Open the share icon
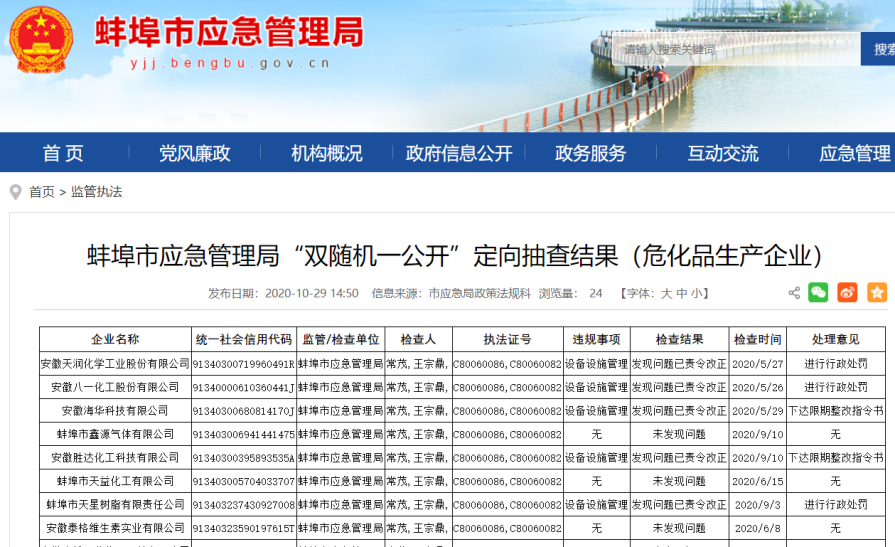Image resolution: width=895 pixels, height=547 pixels. [x=794, y=293]
